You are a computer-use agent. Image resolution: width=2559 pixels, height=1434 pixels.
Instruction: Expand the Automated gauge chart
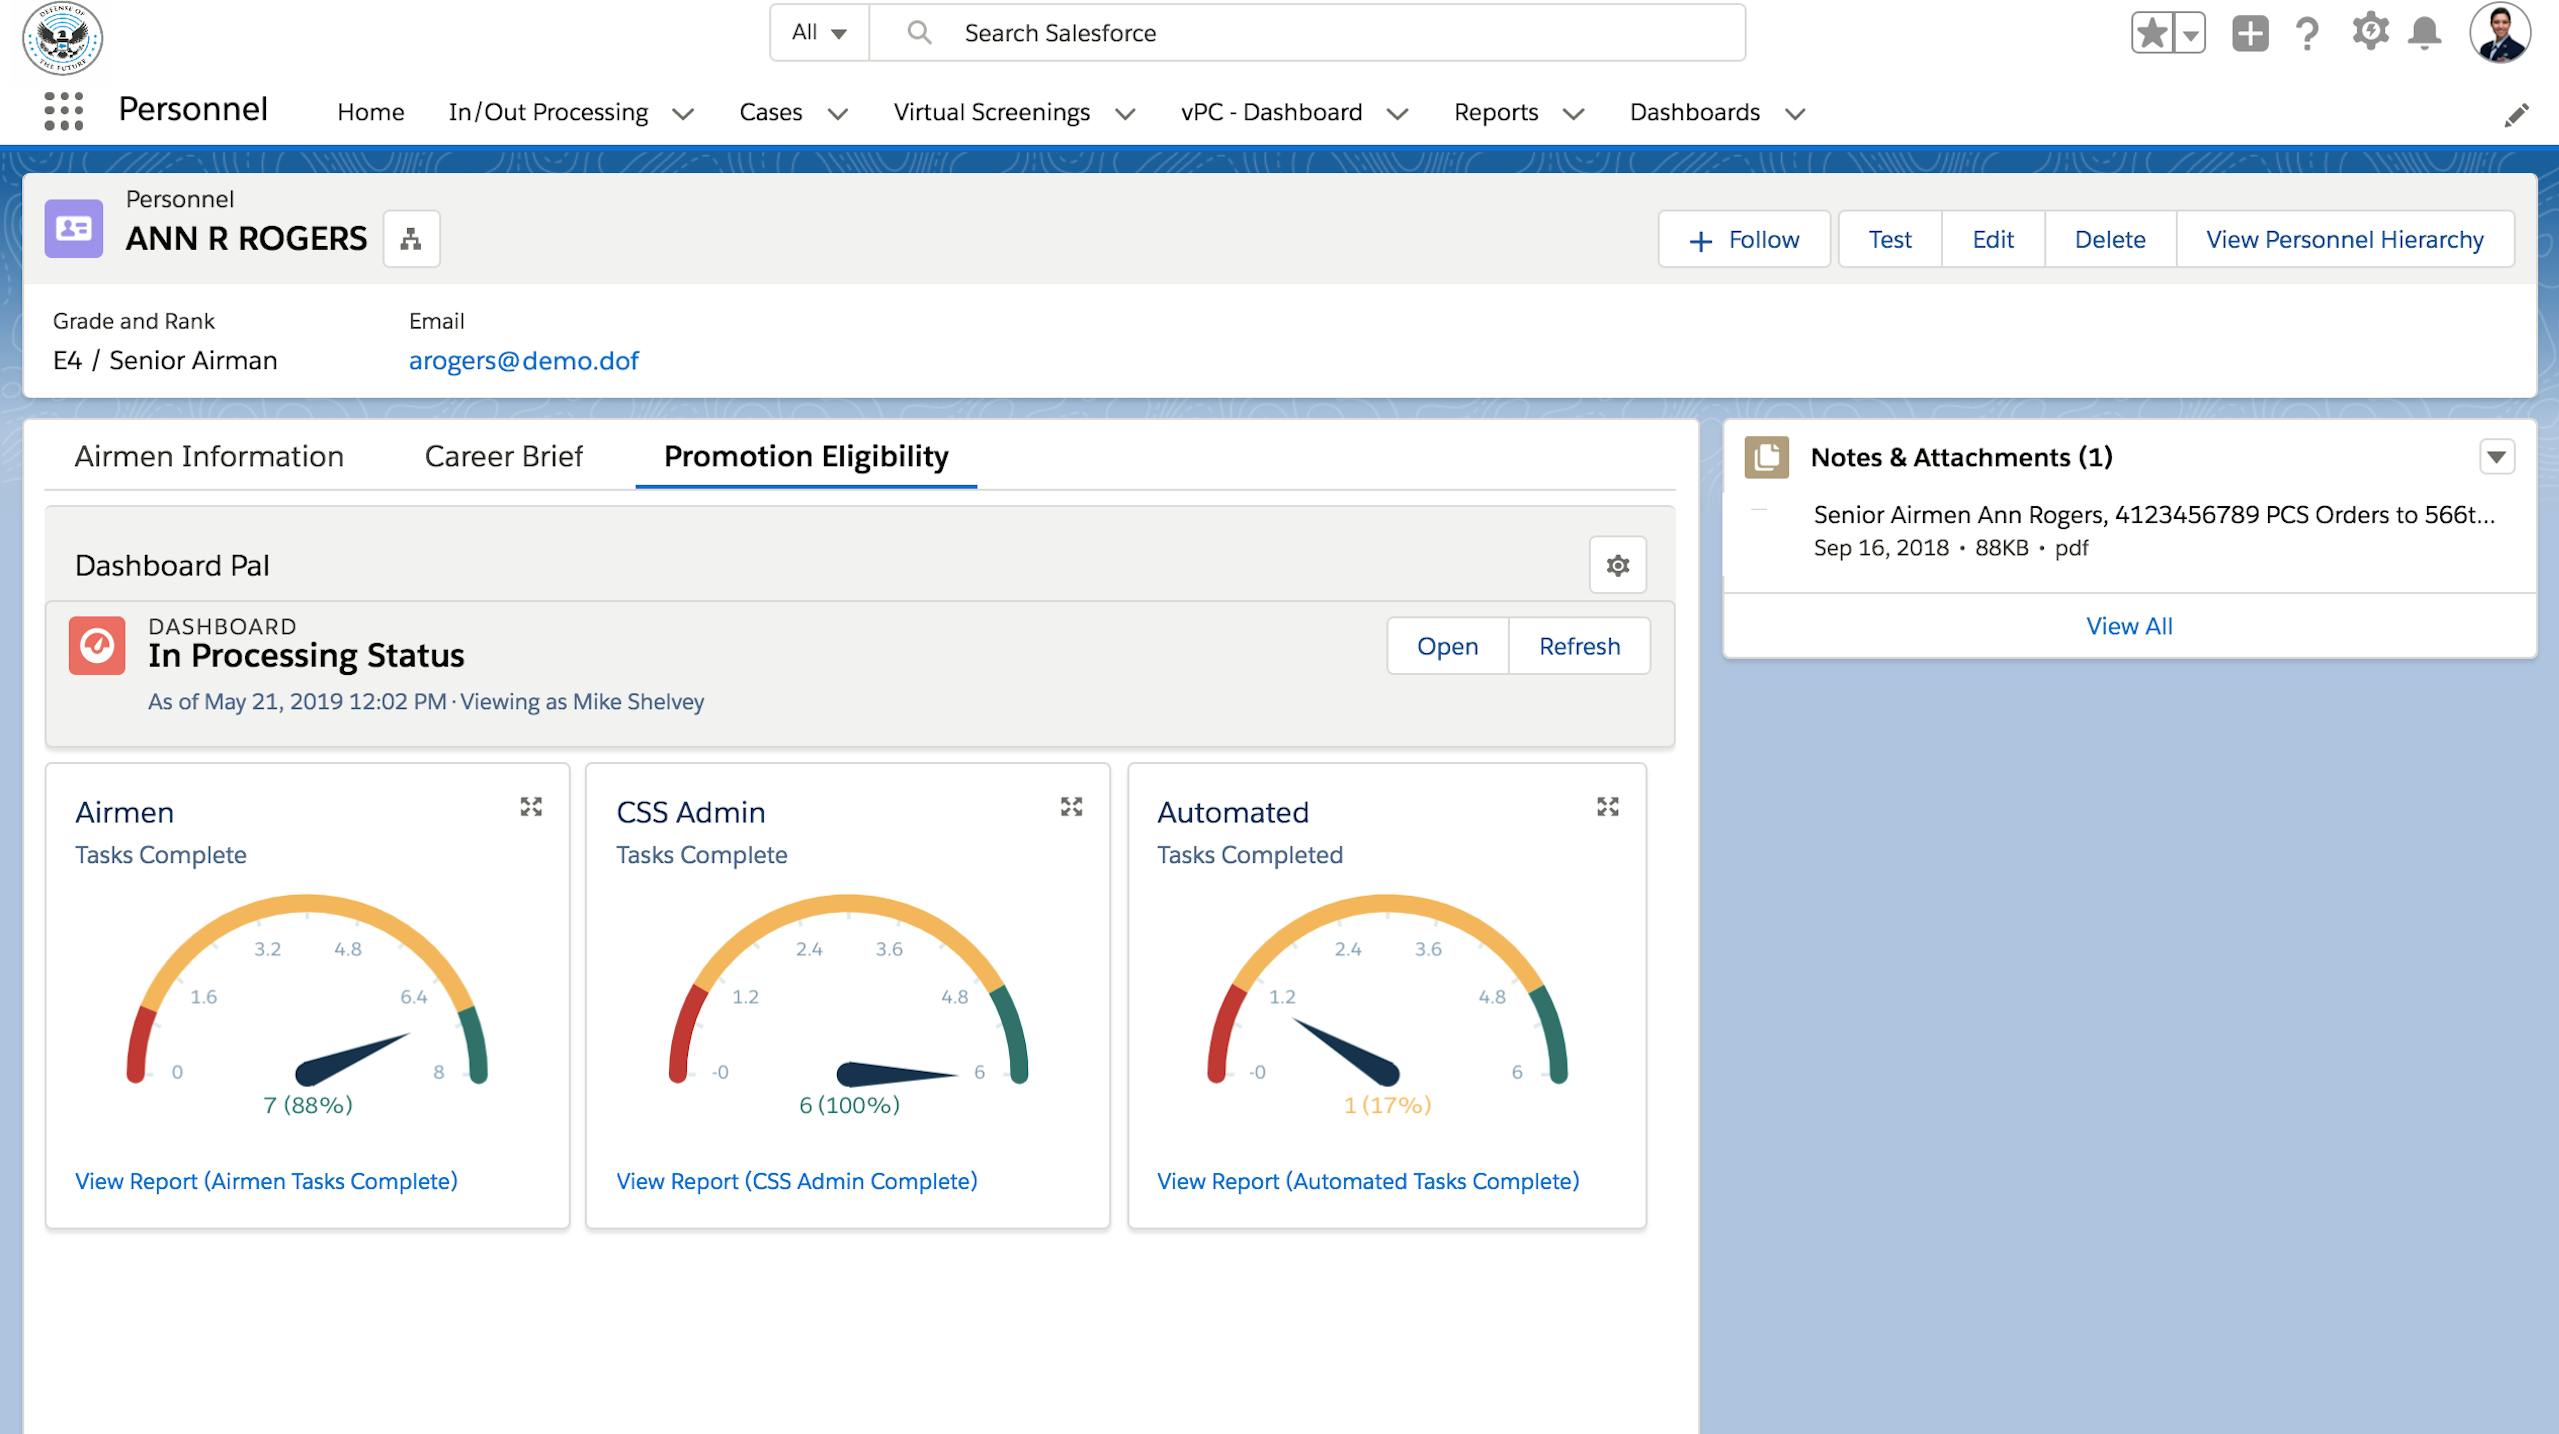1607,807
